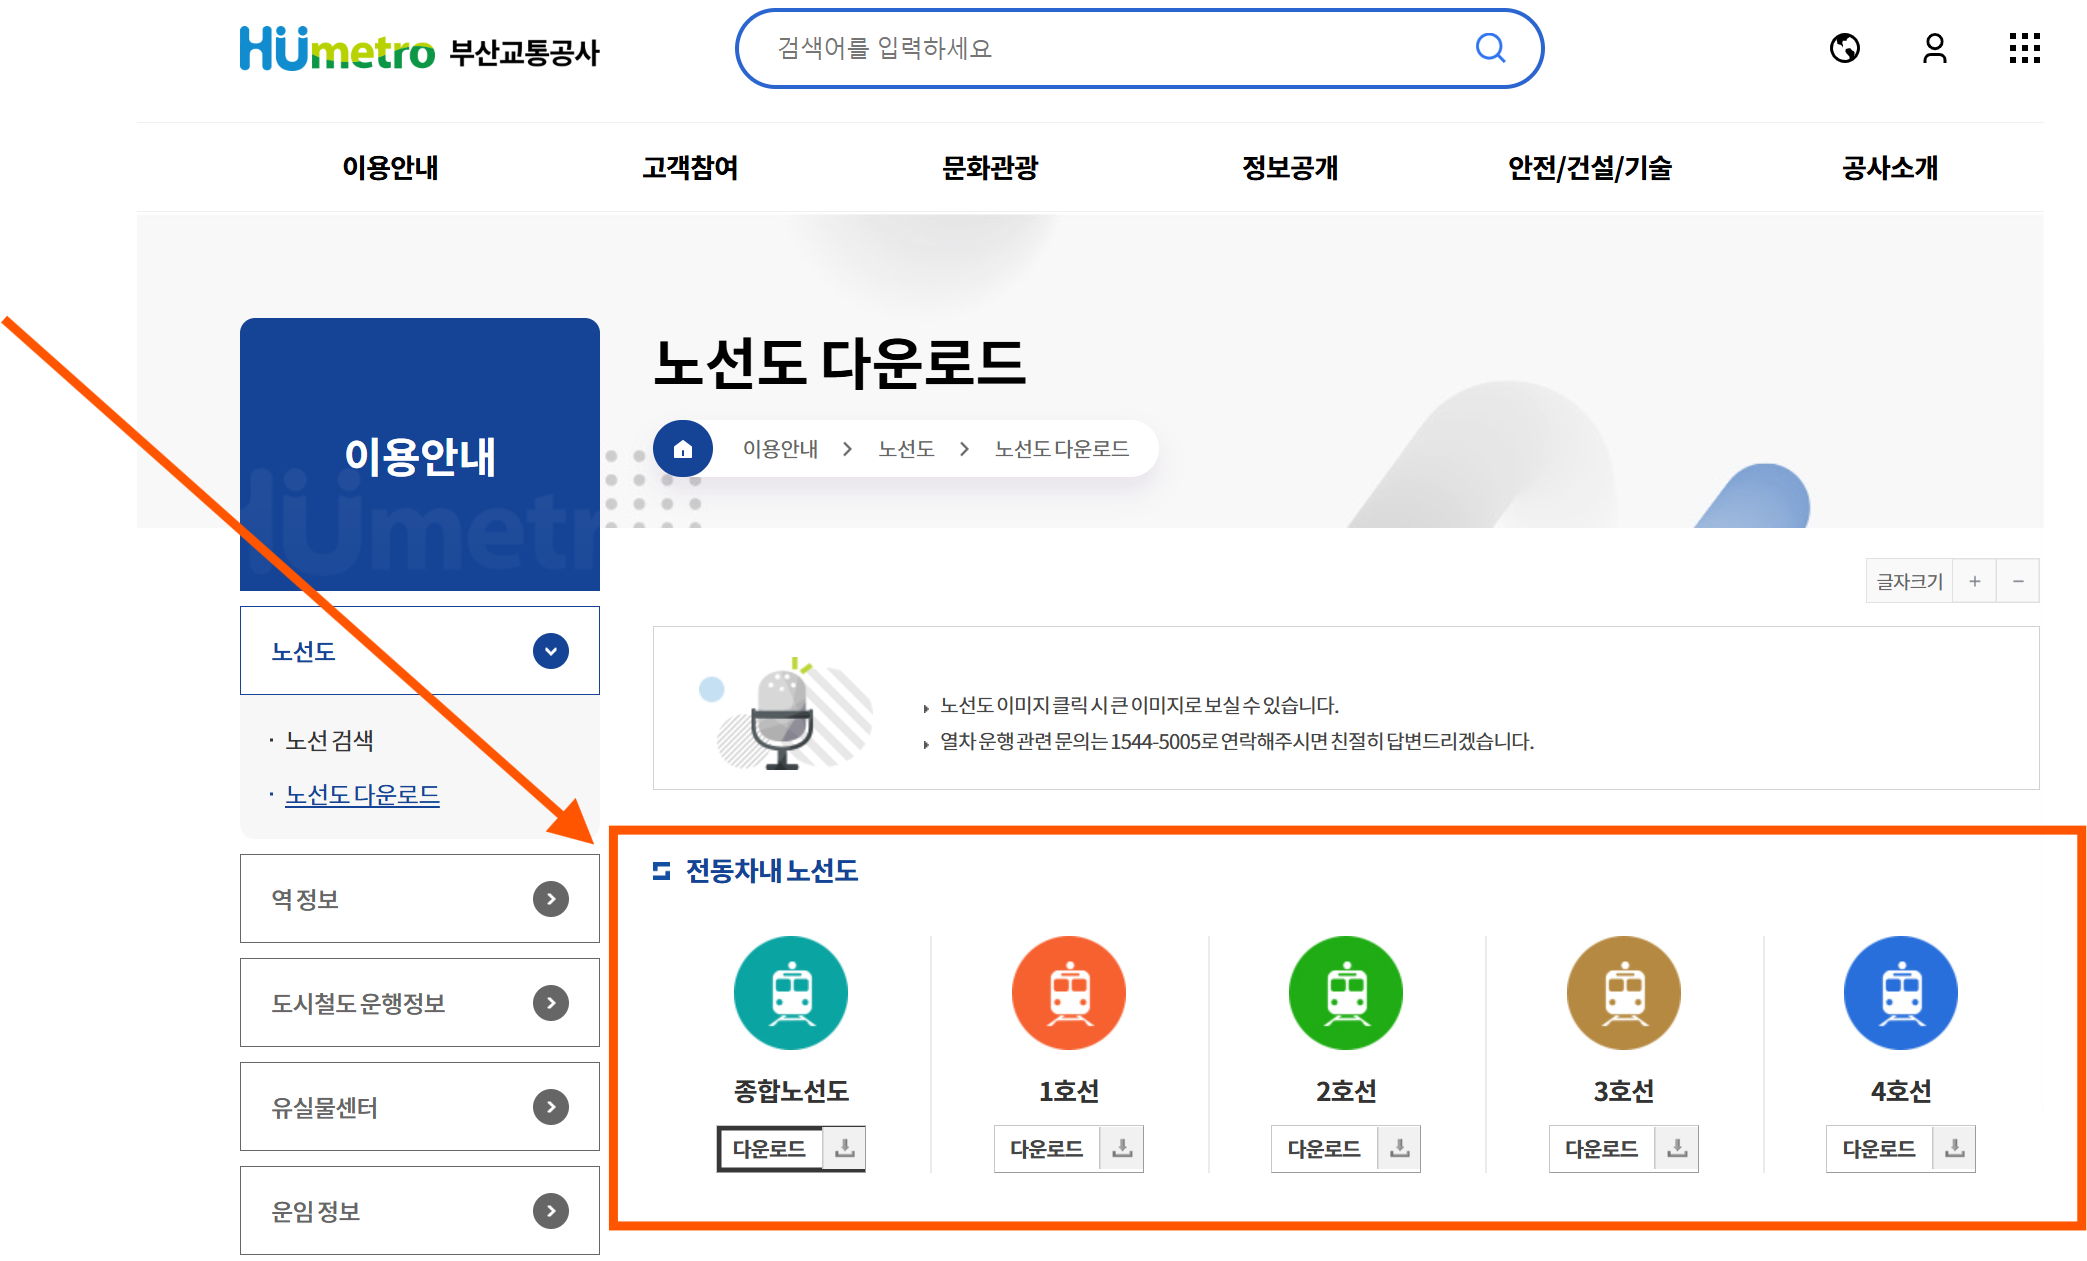Expand the 역 정보 sidebar menu
Viewport: 2087px width, 1261px height.
551,899
